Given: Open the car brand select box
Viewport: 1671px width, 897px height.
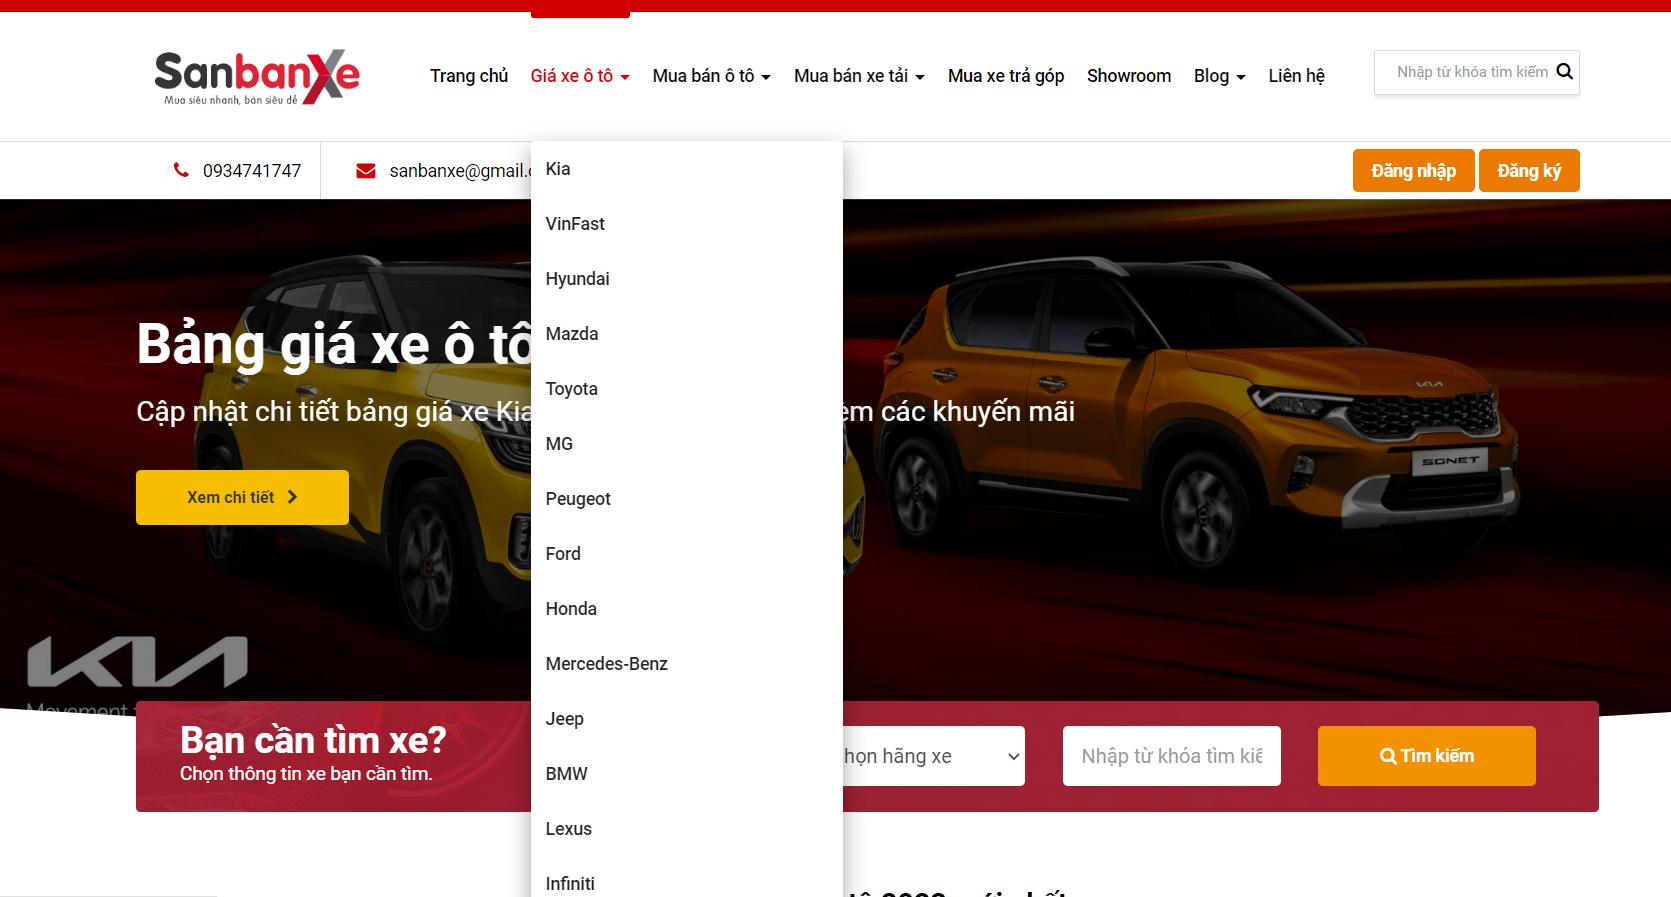Looking at the screenshot, I should coord(932,756).
